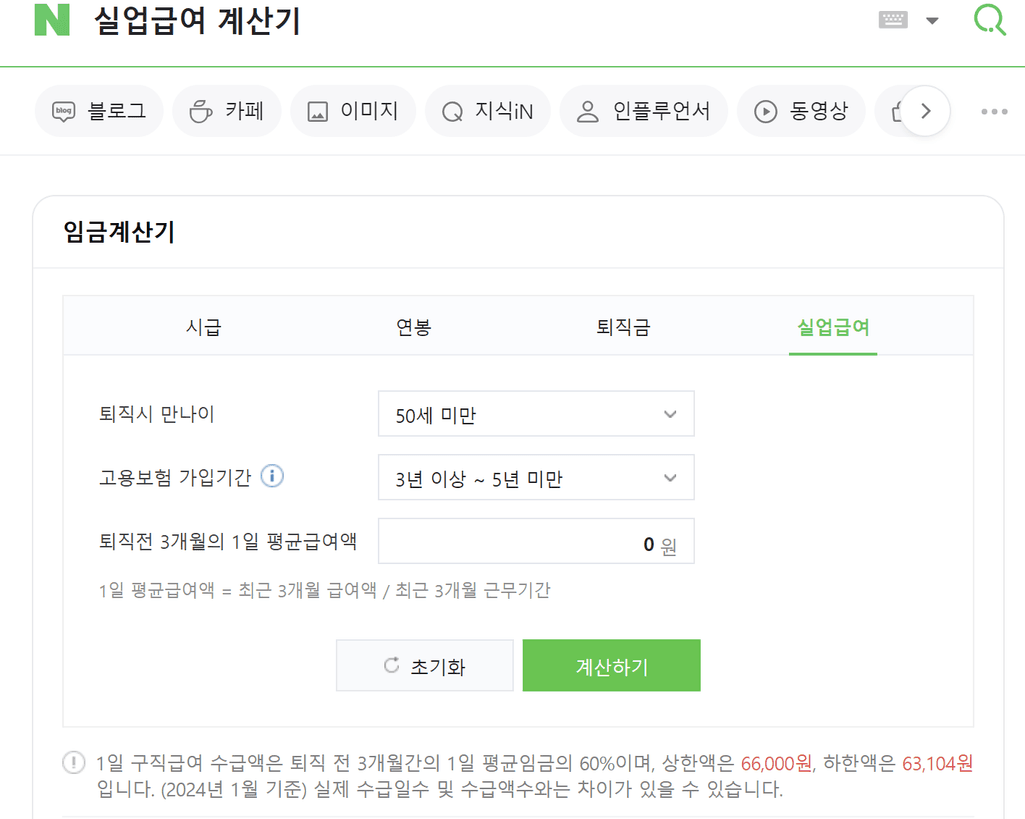Click the green Naver N logo

[52, 20]
